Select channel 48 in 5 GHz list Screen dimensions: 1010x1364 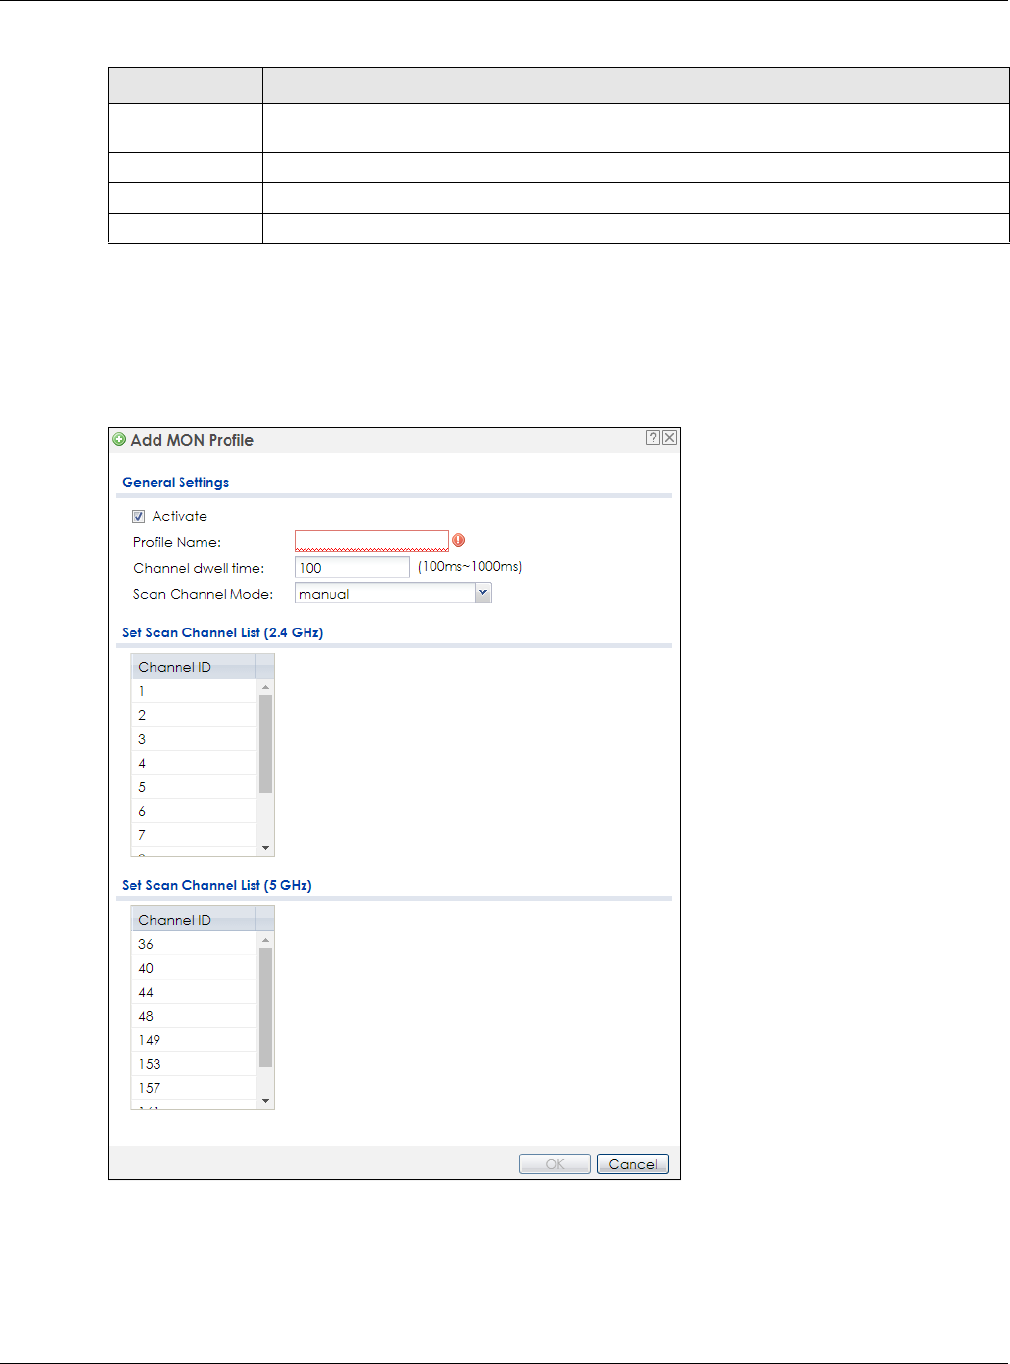[x=194, y=1016]
